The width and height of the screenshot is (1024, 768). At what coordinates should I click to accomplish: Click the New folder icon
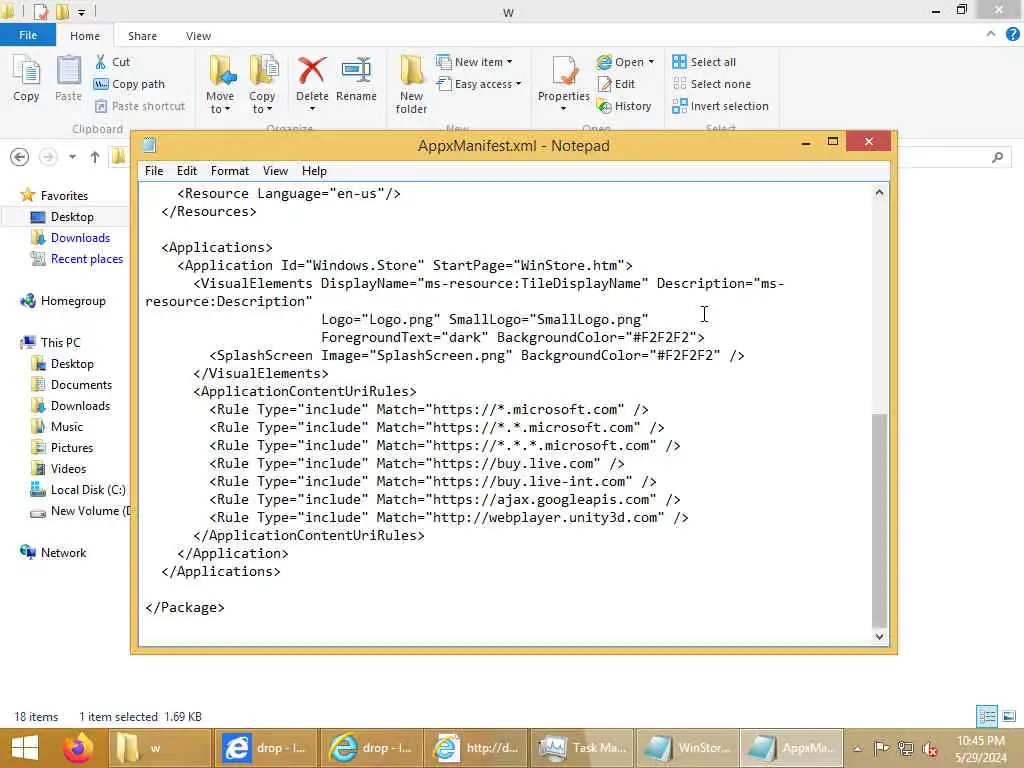click(x=411, y=71)
